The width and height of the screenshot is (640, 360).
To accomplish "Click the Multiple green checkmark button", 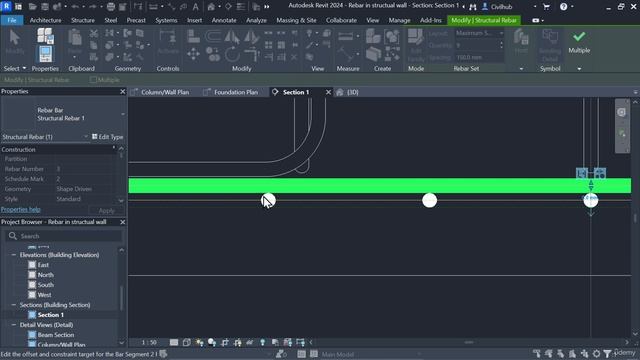I will pos(579,42).
